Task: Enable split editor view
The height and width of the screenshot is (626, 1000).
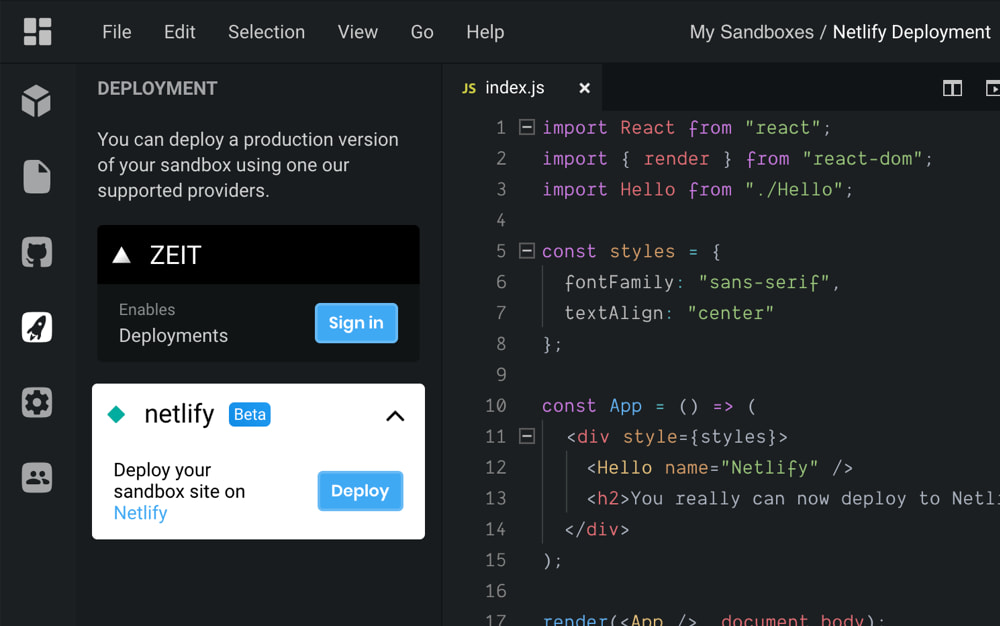Action: [x=951, y=88]
